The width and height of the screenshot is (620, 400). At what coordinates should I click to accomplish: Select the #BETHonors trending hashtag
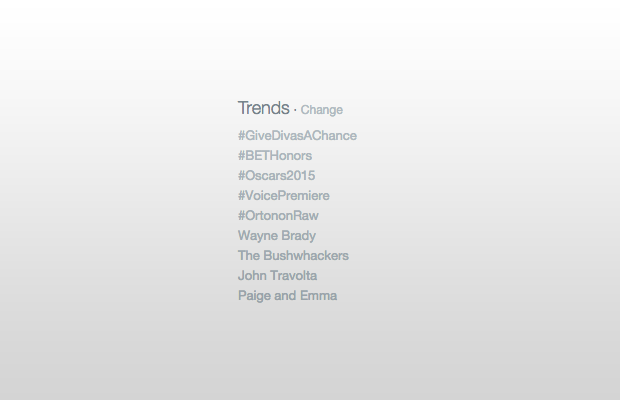pos(275,156)
